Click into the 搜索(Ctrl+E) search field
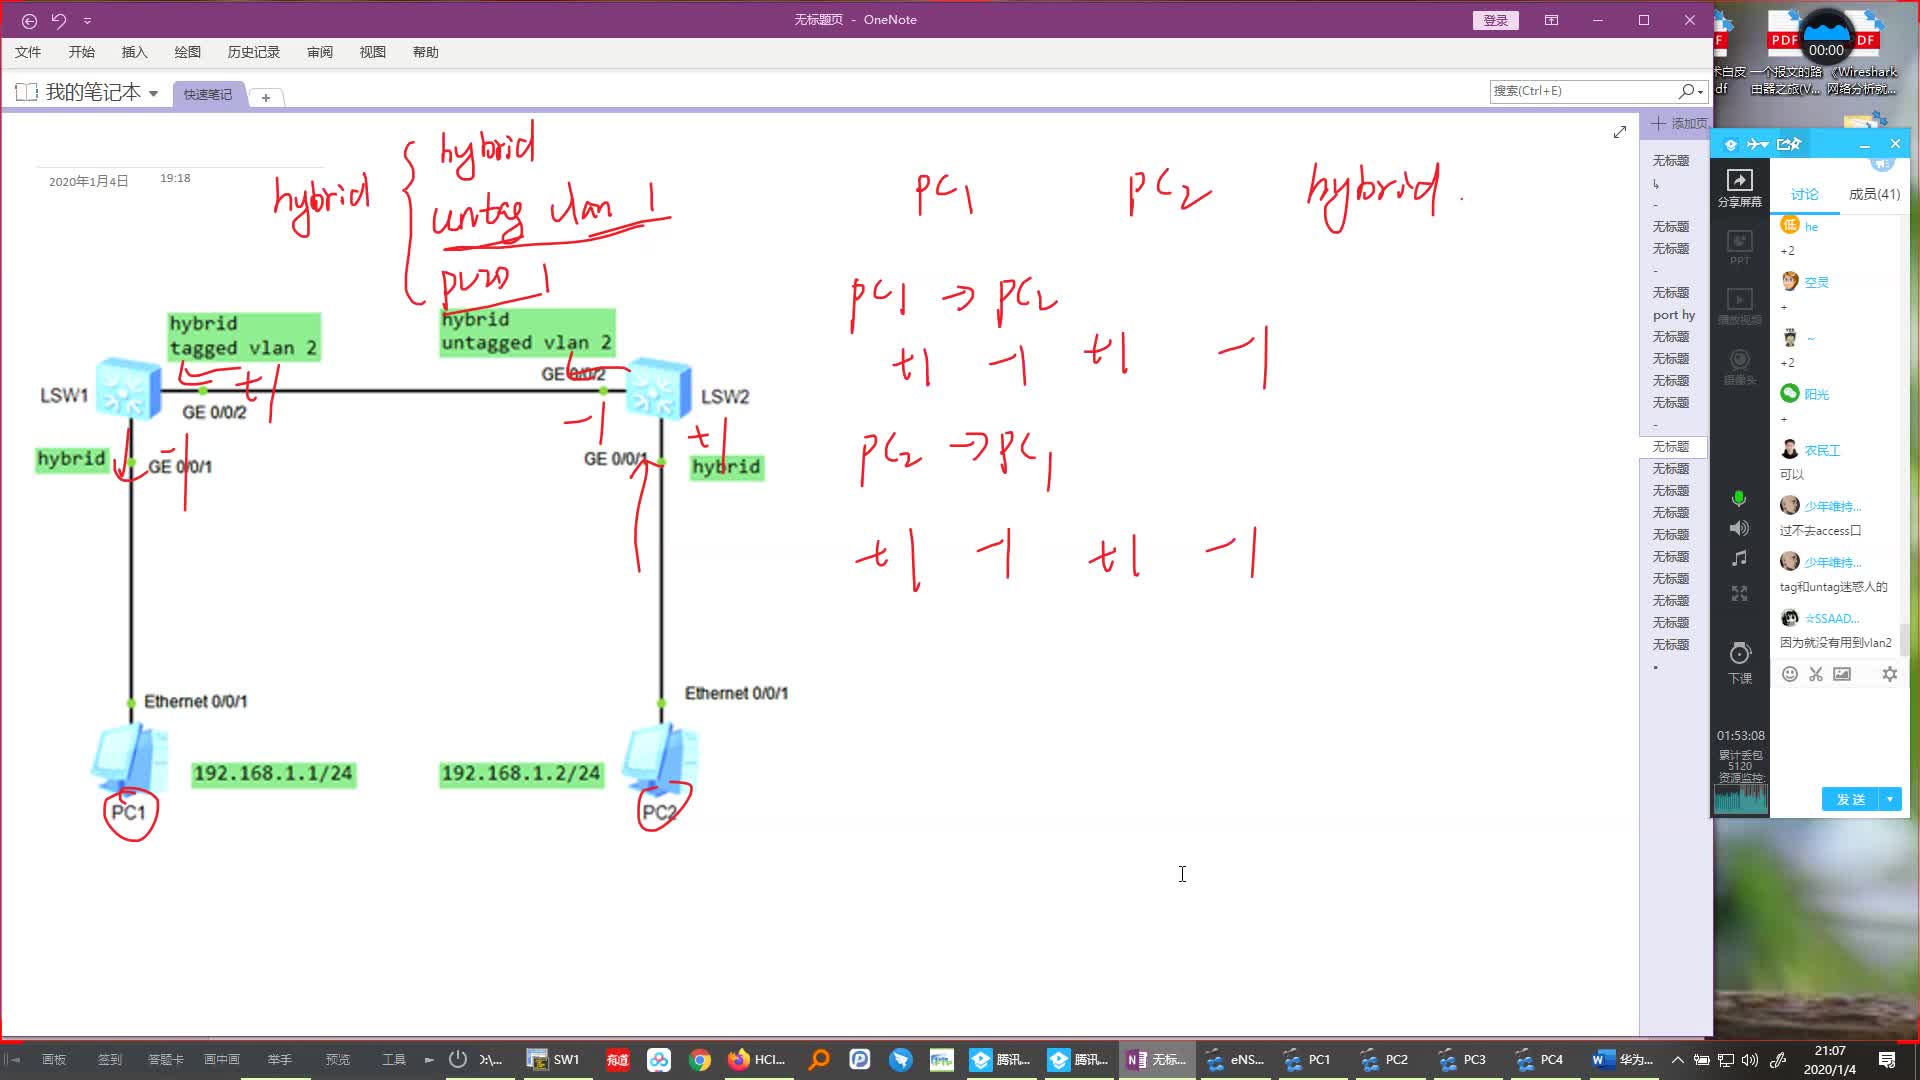This screenshot has width=1920, height=1080. point(1580,91)
